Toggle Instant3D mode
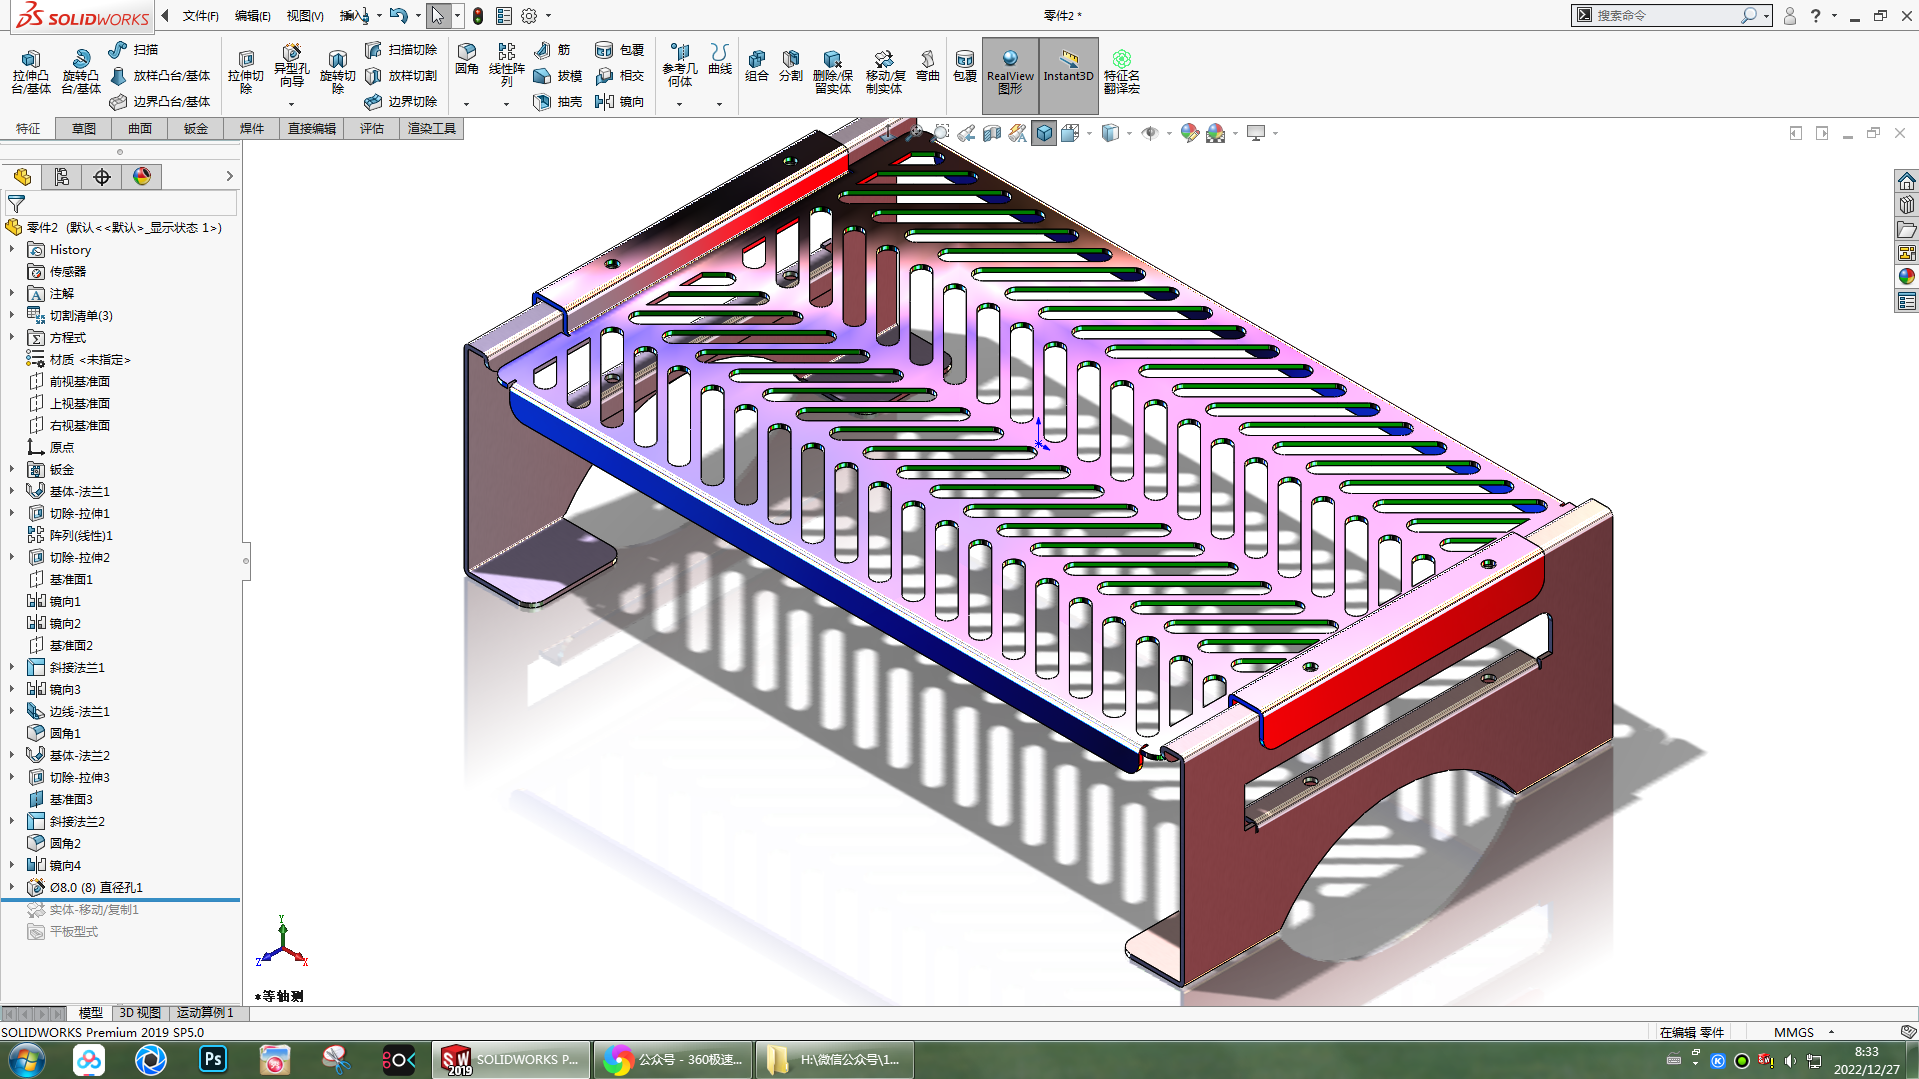The height and width of the screenshot is (1079, 1919). point(1068,74)
